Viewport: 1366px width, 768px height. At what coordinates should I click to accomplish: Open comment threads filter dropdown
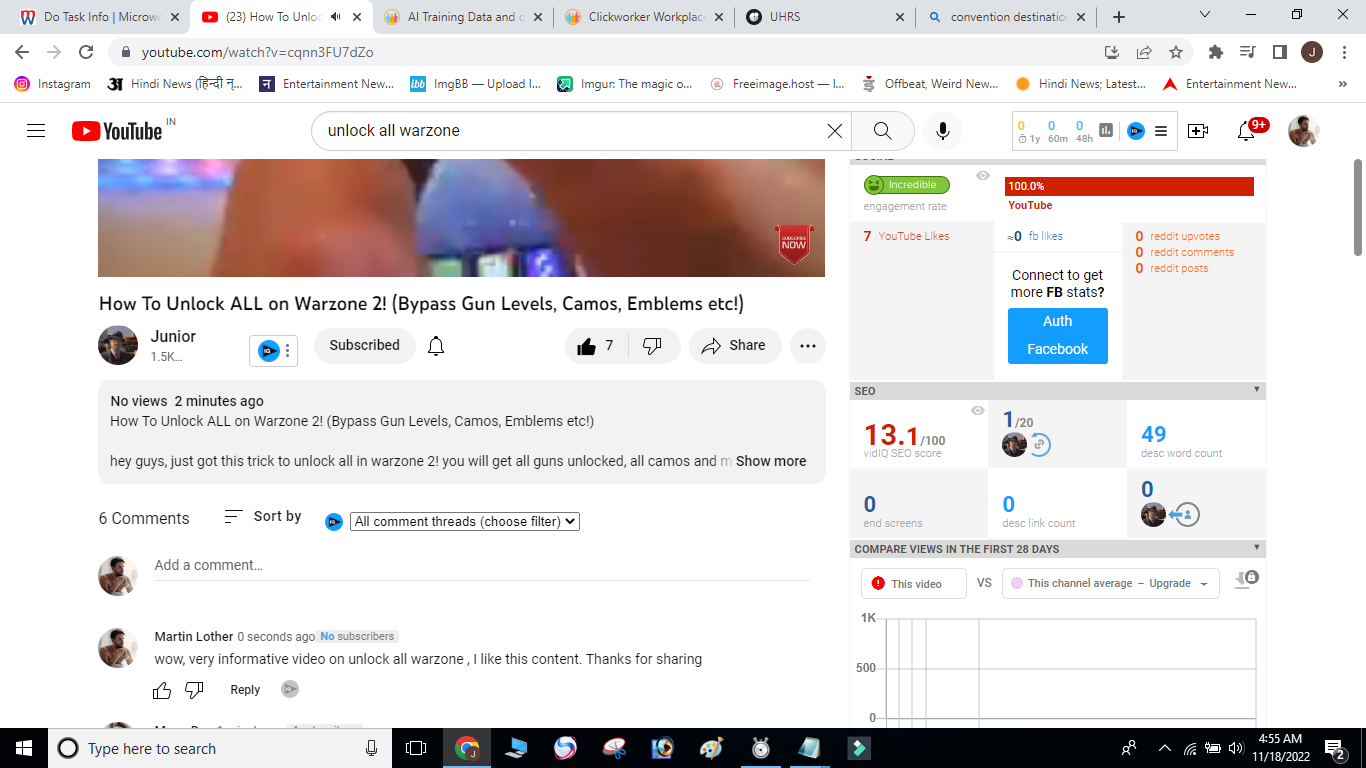465,521
